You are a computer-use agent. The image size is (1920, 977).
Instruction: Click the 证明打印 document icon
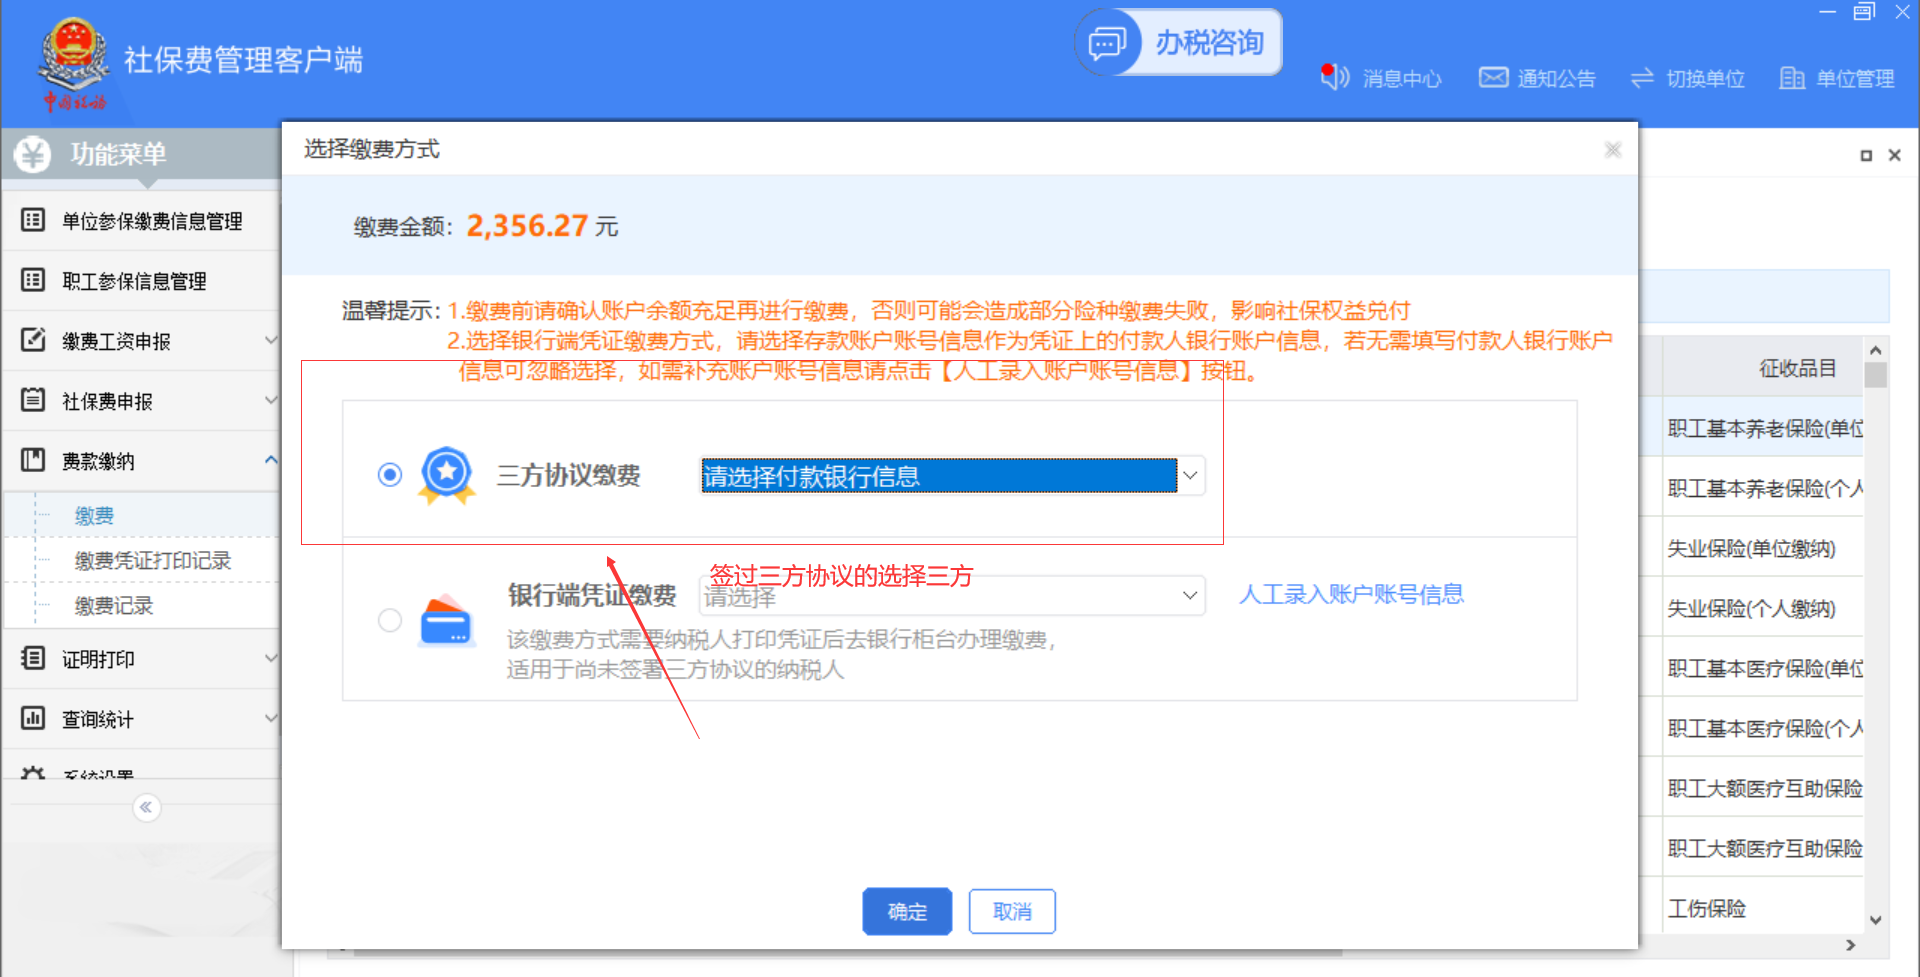33,658
